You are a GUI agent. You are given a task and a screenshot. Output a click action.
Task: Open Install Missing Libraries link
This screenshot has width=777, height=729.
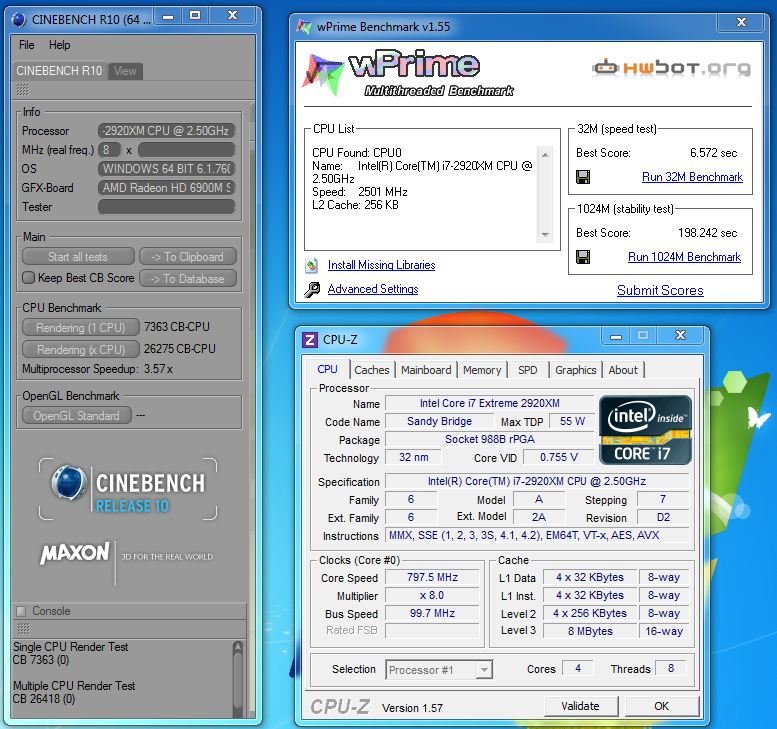pos(382,265)
